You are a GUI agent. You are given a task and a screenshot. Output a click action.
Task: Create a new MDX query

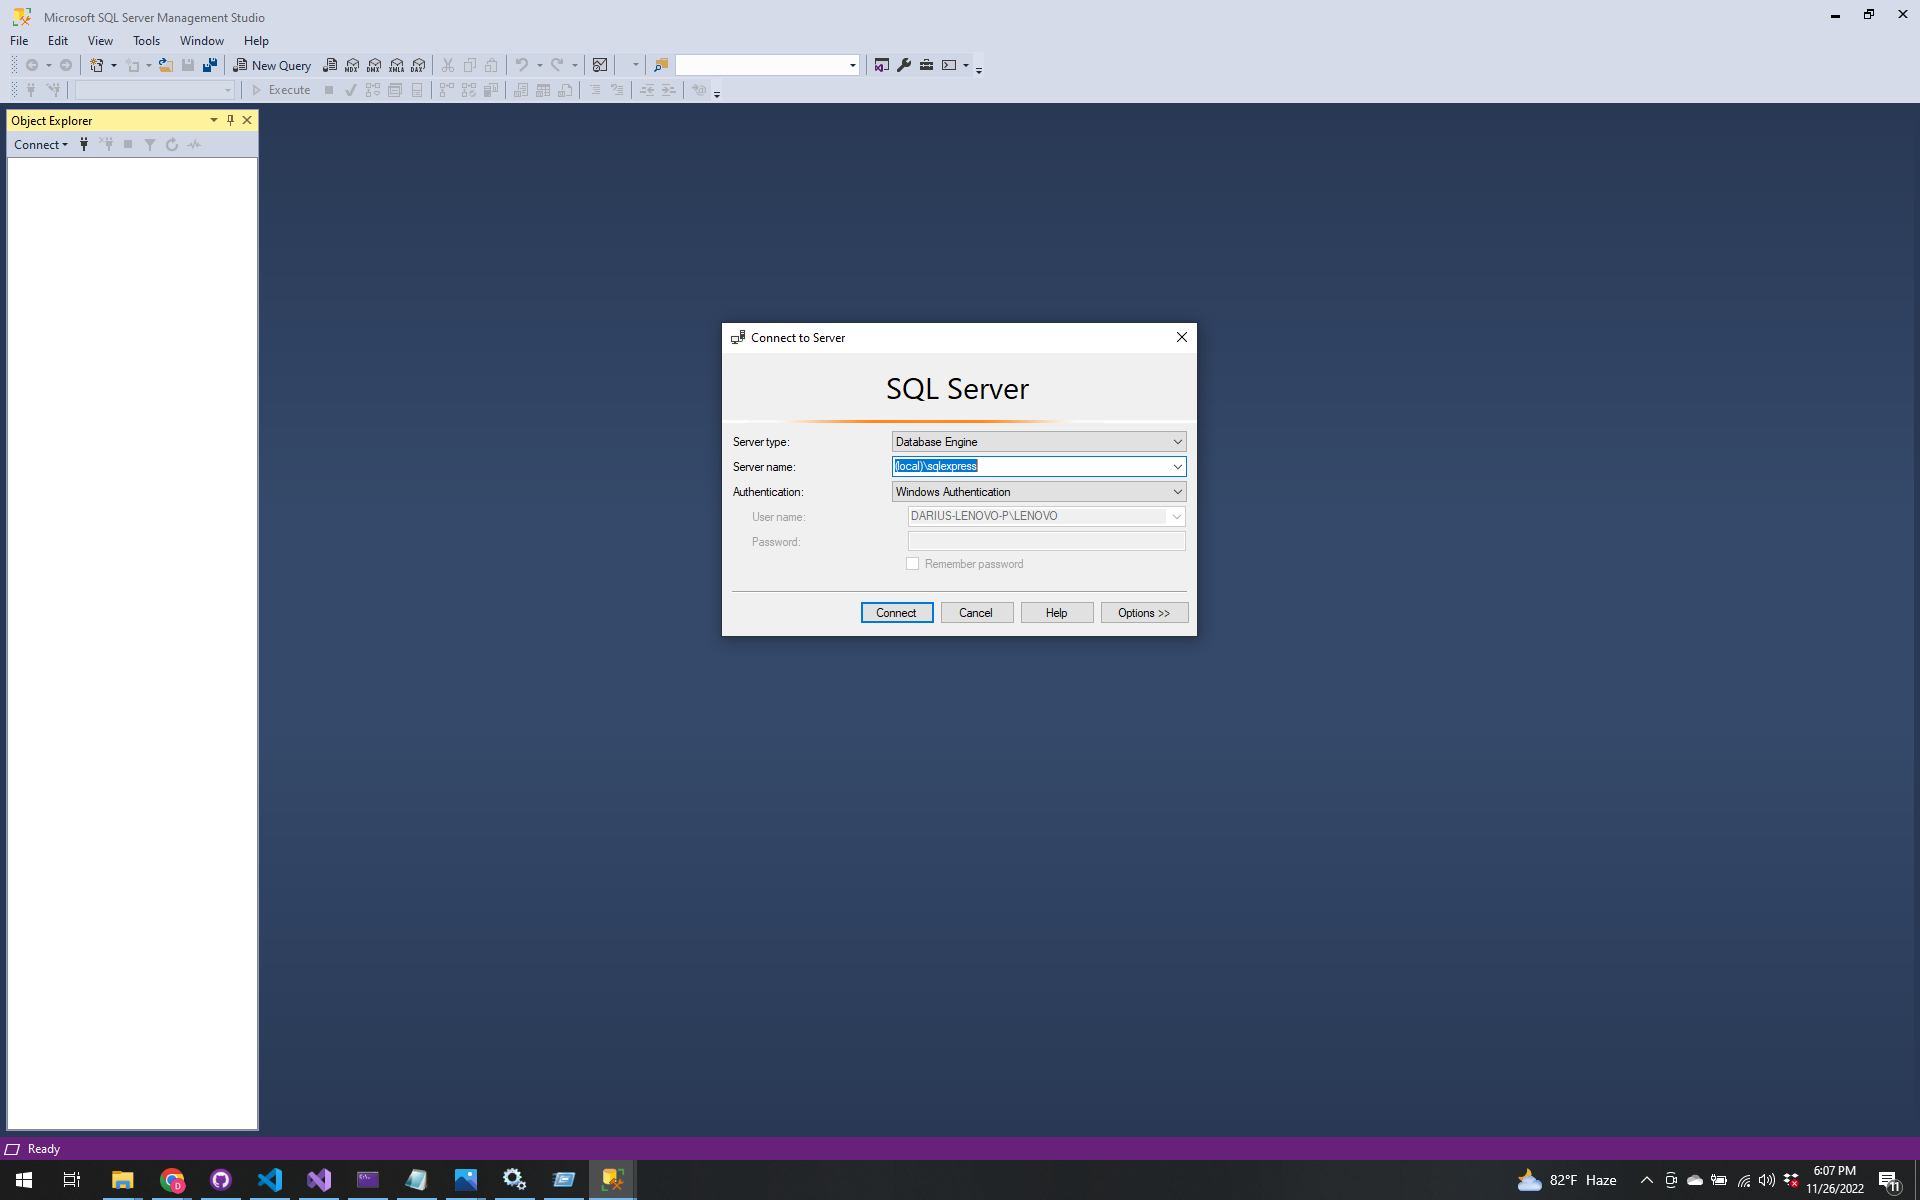click(x=352, y=65)
